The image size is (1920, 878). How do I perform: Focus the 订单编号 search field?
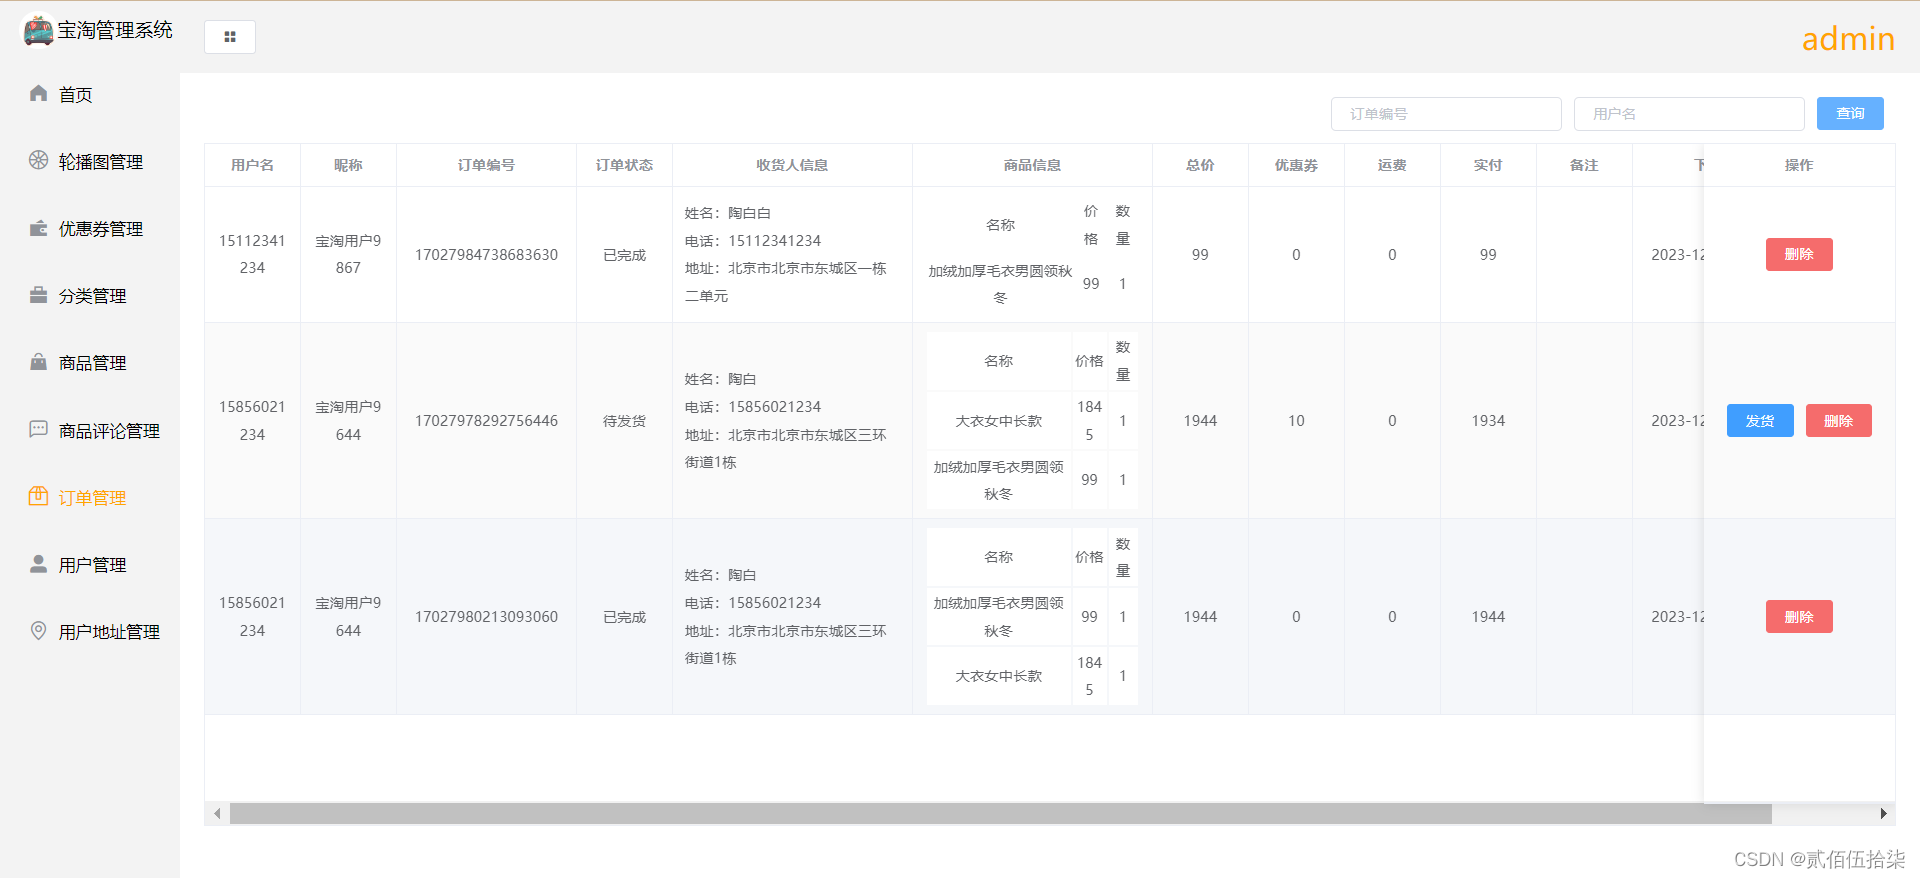click(1446, 114)
